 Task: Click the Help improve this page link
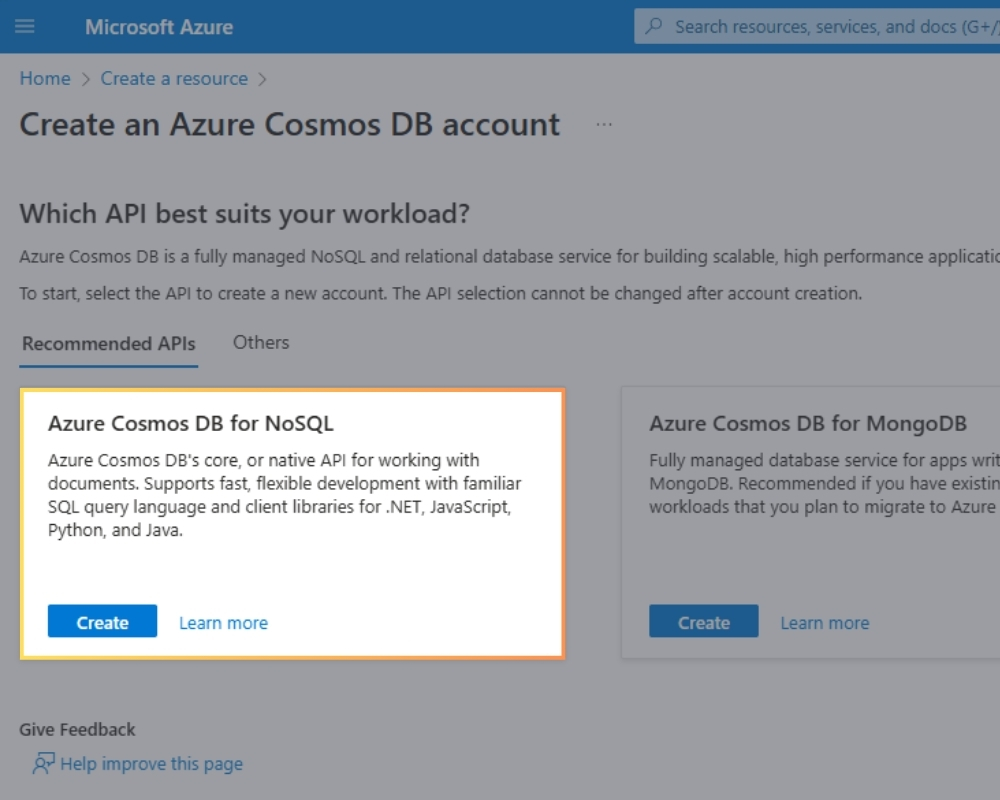pos(151,764)
